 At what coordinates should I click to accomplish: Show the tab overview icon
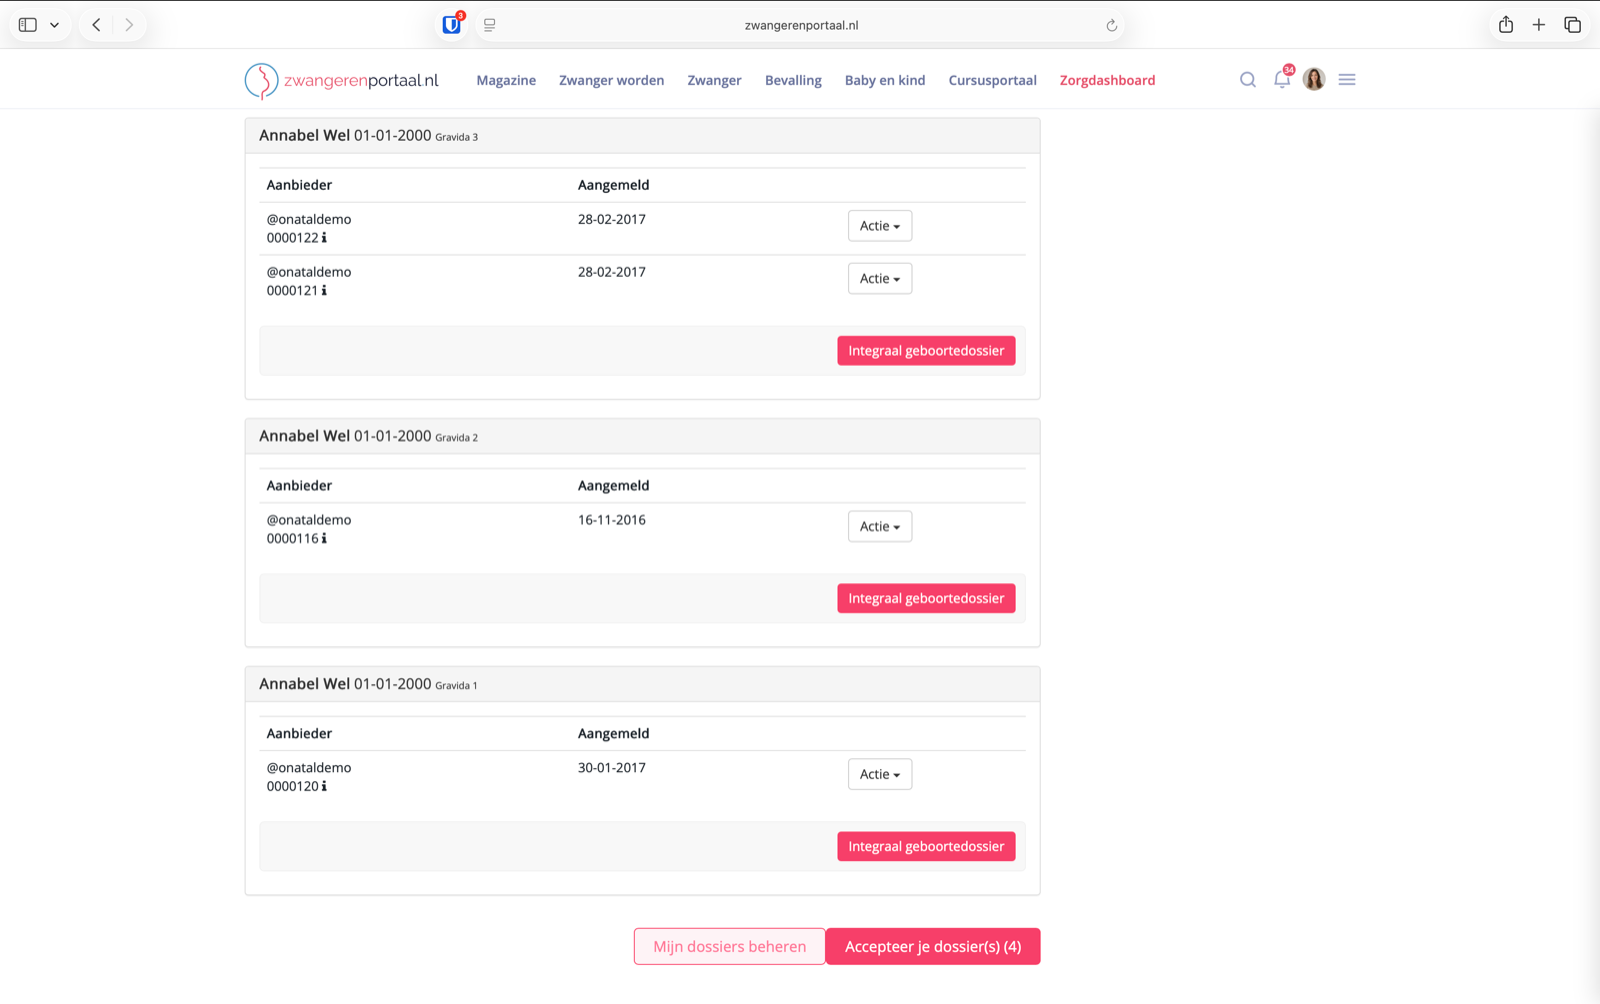(1573, 25)
